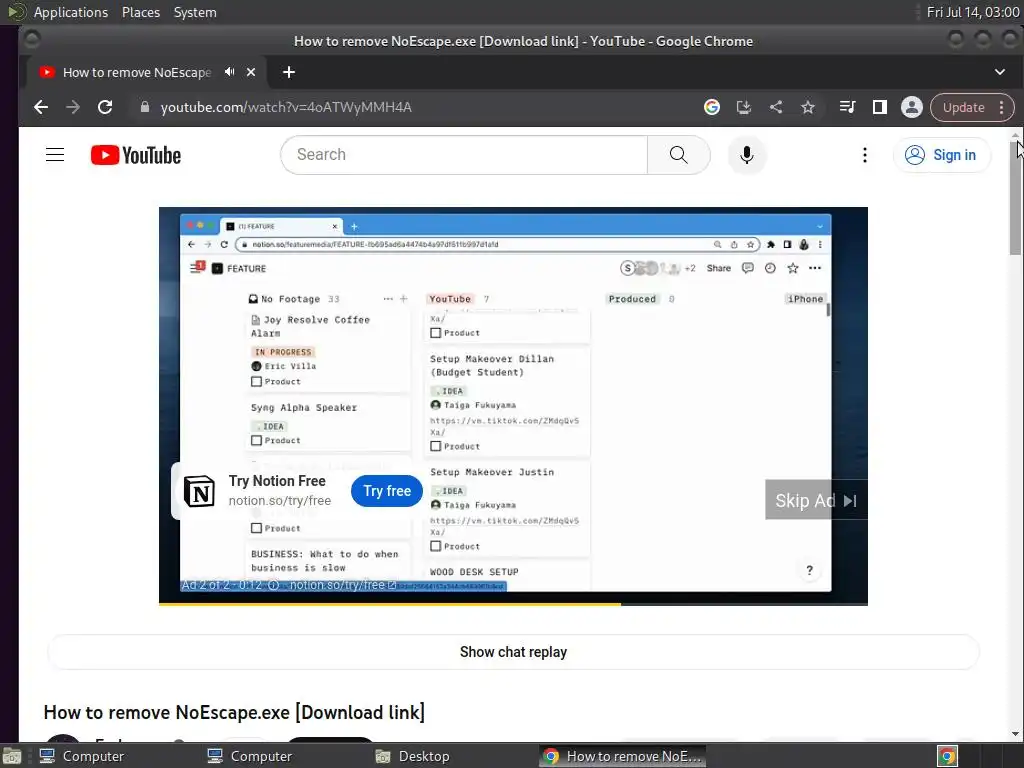
Task: Toggle the Chrome side panel icon
Action: [880, 107]
